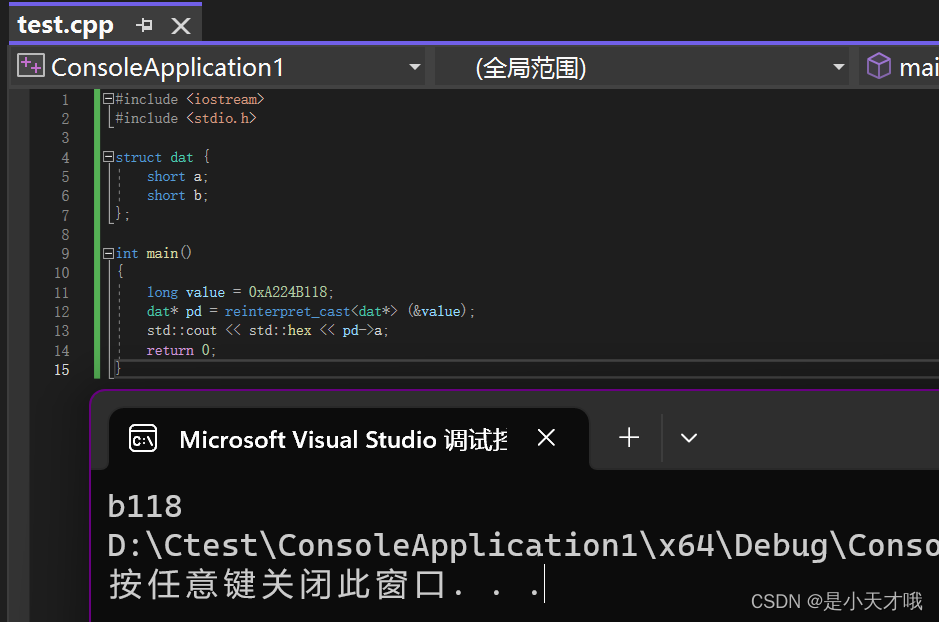This screenshot has width=939, height=622.
Task: Open the ConsoleApplication1 project dropdown
Action: coord(414,66)
